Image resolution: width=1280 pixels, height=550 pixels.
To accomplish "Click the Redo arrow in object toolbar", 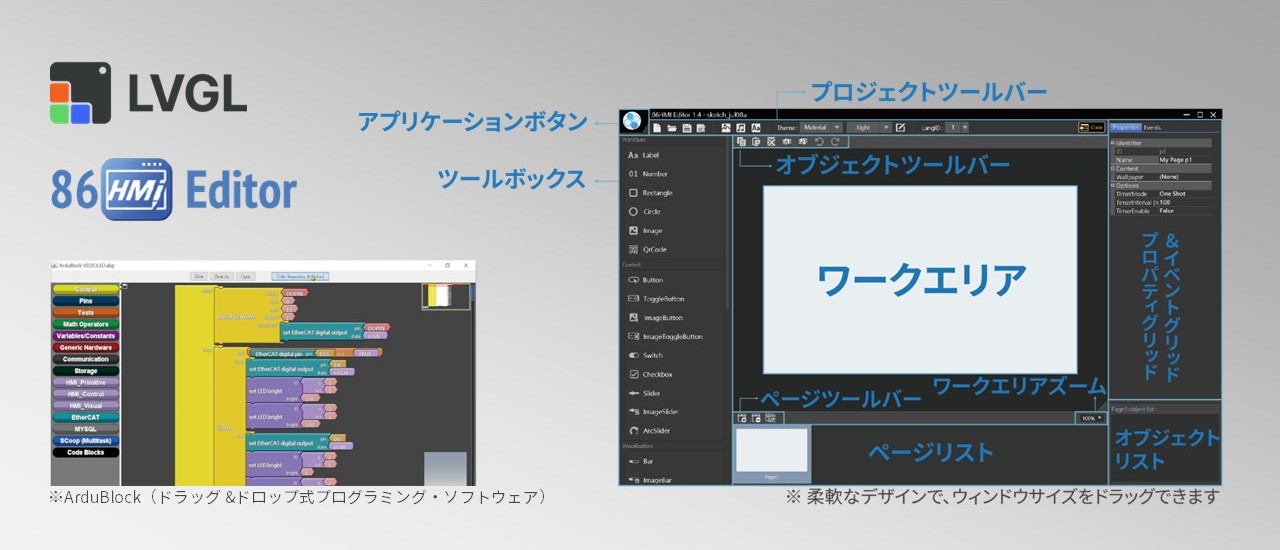I will point(835,142).
